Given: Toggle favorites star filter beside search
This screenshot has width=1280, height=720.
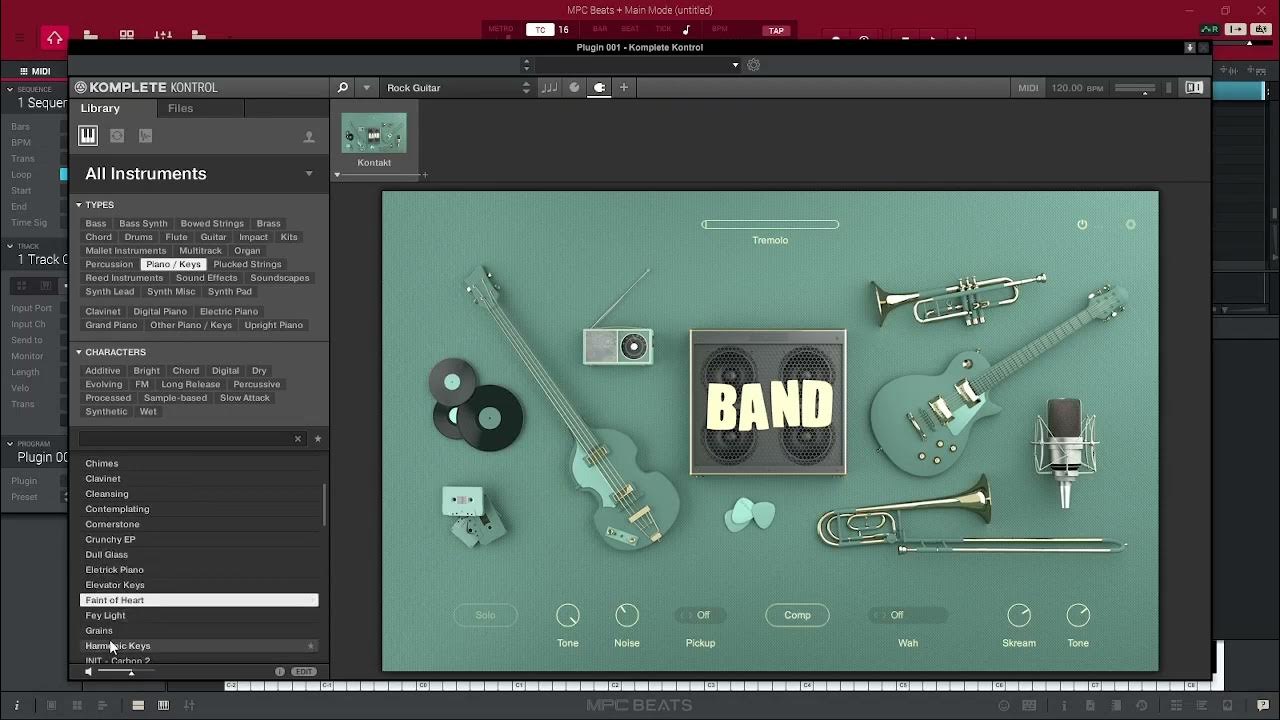Looking at the screenshot, I should [x=318, y=439].
